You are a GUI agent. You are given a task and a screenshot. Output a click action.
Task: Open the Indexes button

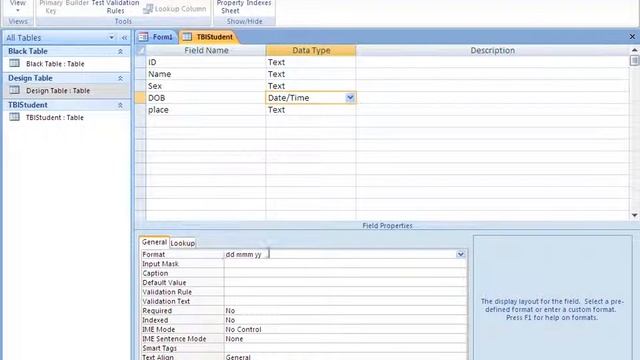(x=259, y=3)
